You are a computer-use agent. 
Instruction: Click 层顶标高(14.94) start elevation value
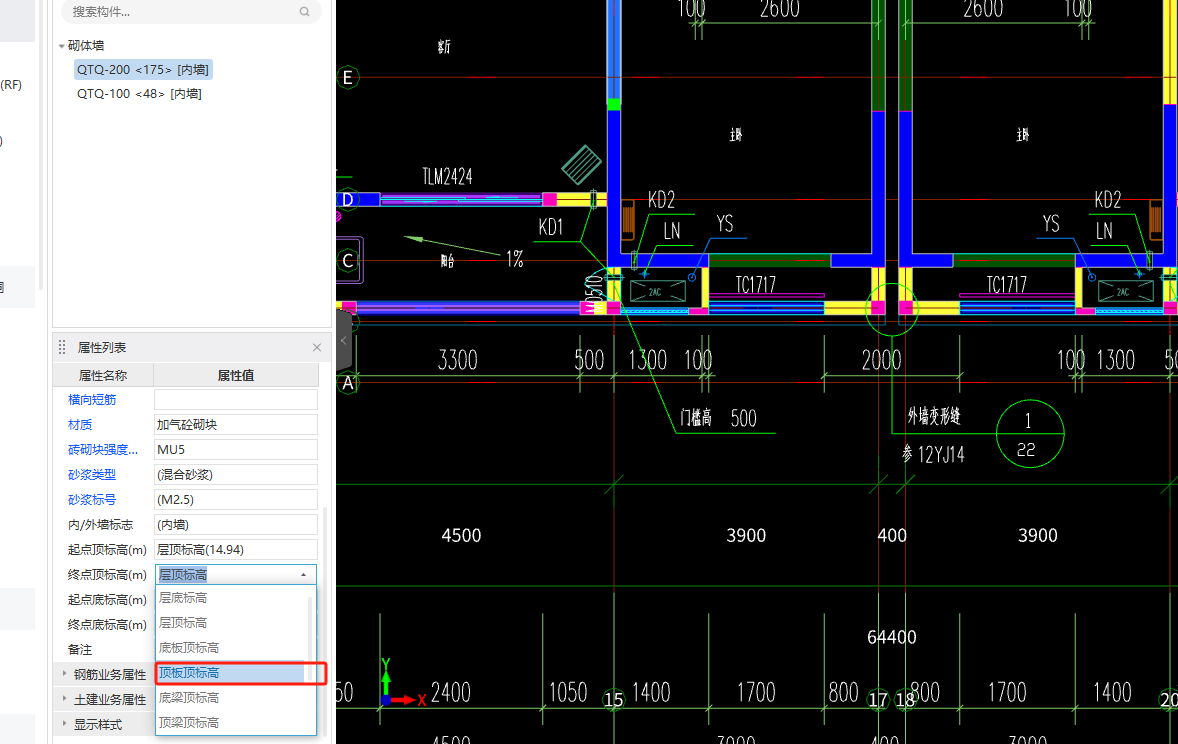[236, 549]
